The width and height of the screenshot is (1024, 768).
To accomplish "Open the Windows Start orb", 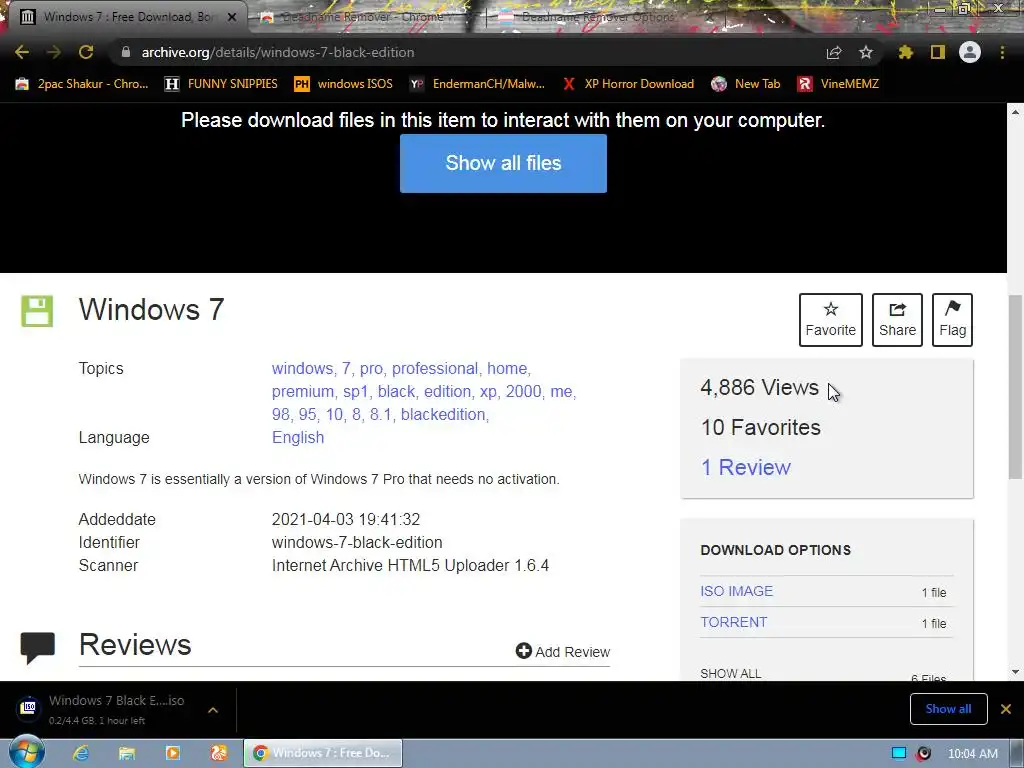I will 26,752.
